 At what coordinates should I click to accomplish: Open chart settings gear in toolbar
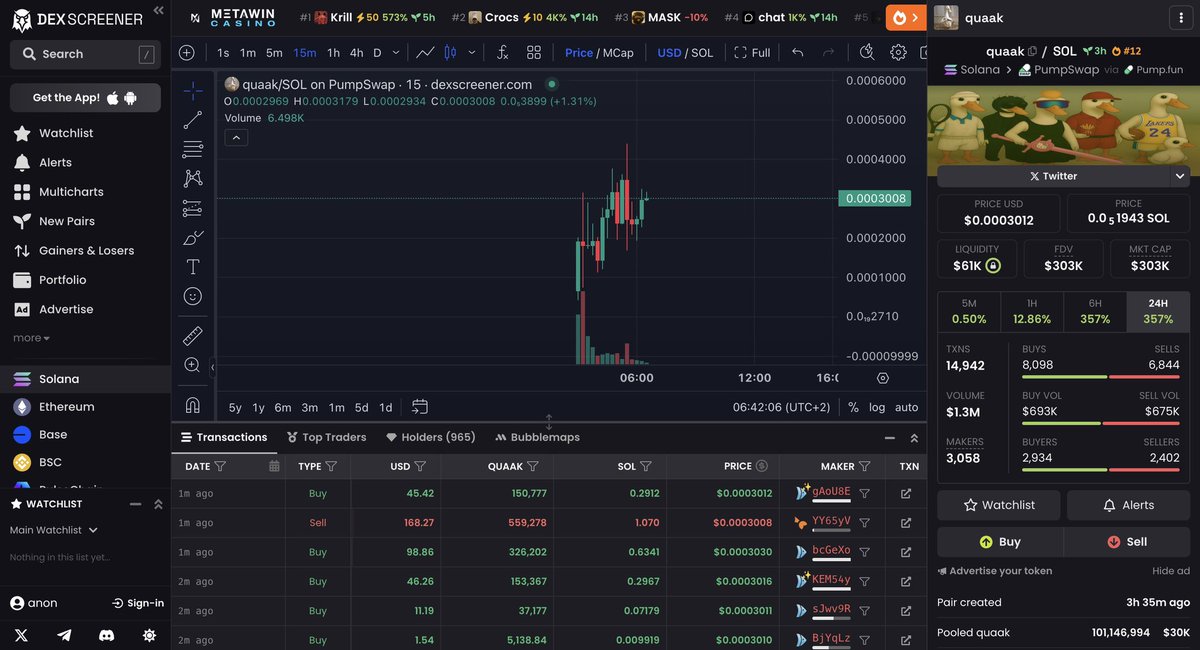[898, 53]
